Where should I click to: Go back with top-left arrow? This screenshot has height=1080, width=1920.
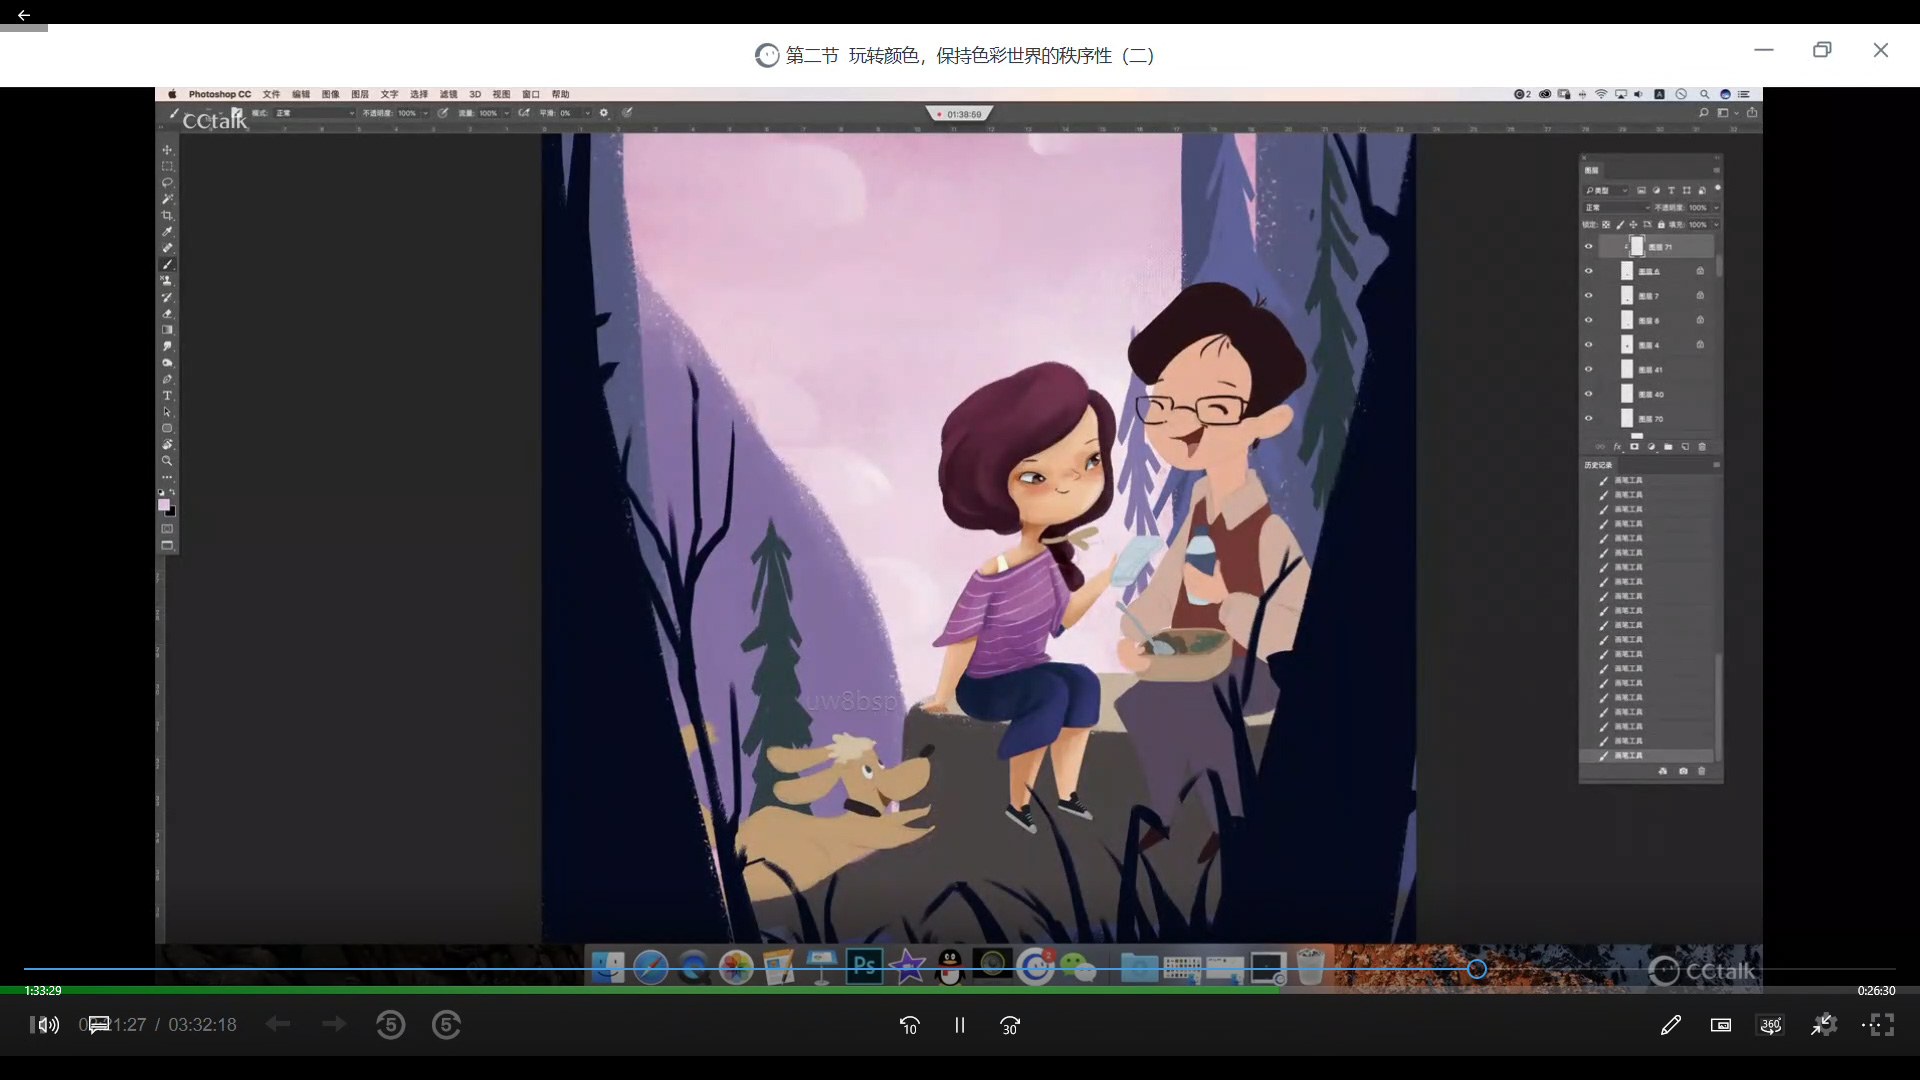point(24,15)
